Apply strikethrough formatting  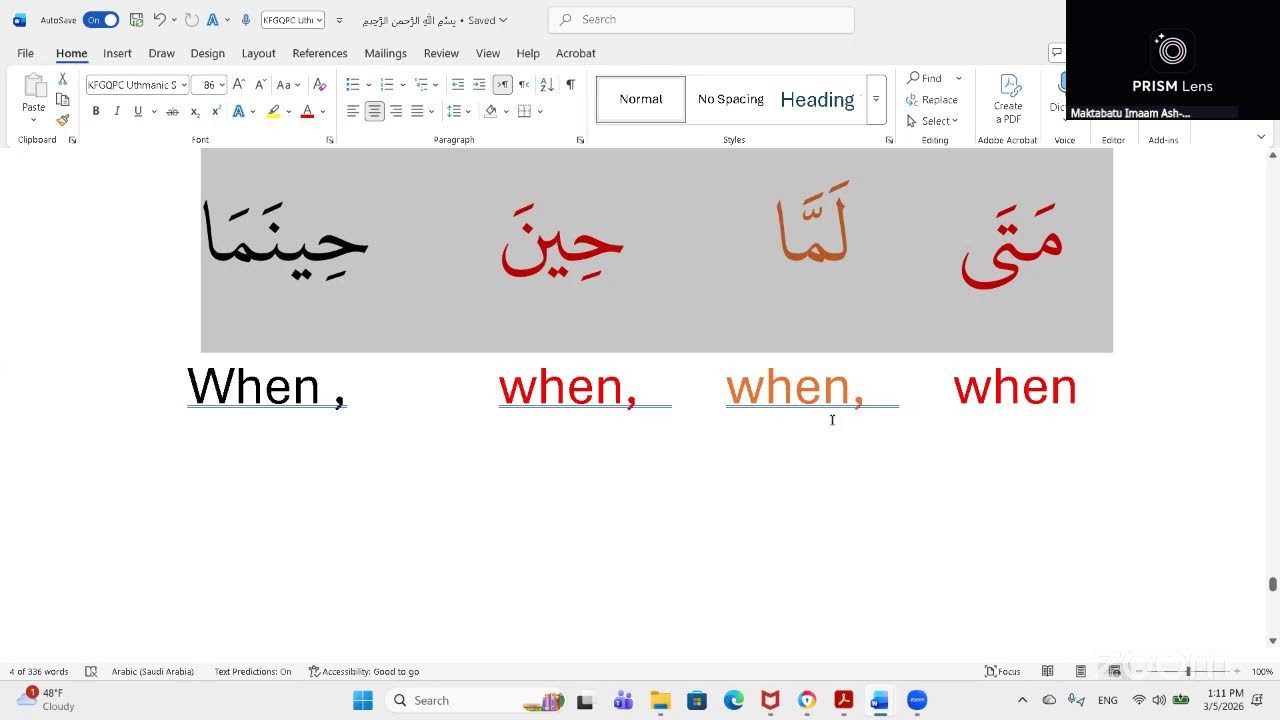172,111
